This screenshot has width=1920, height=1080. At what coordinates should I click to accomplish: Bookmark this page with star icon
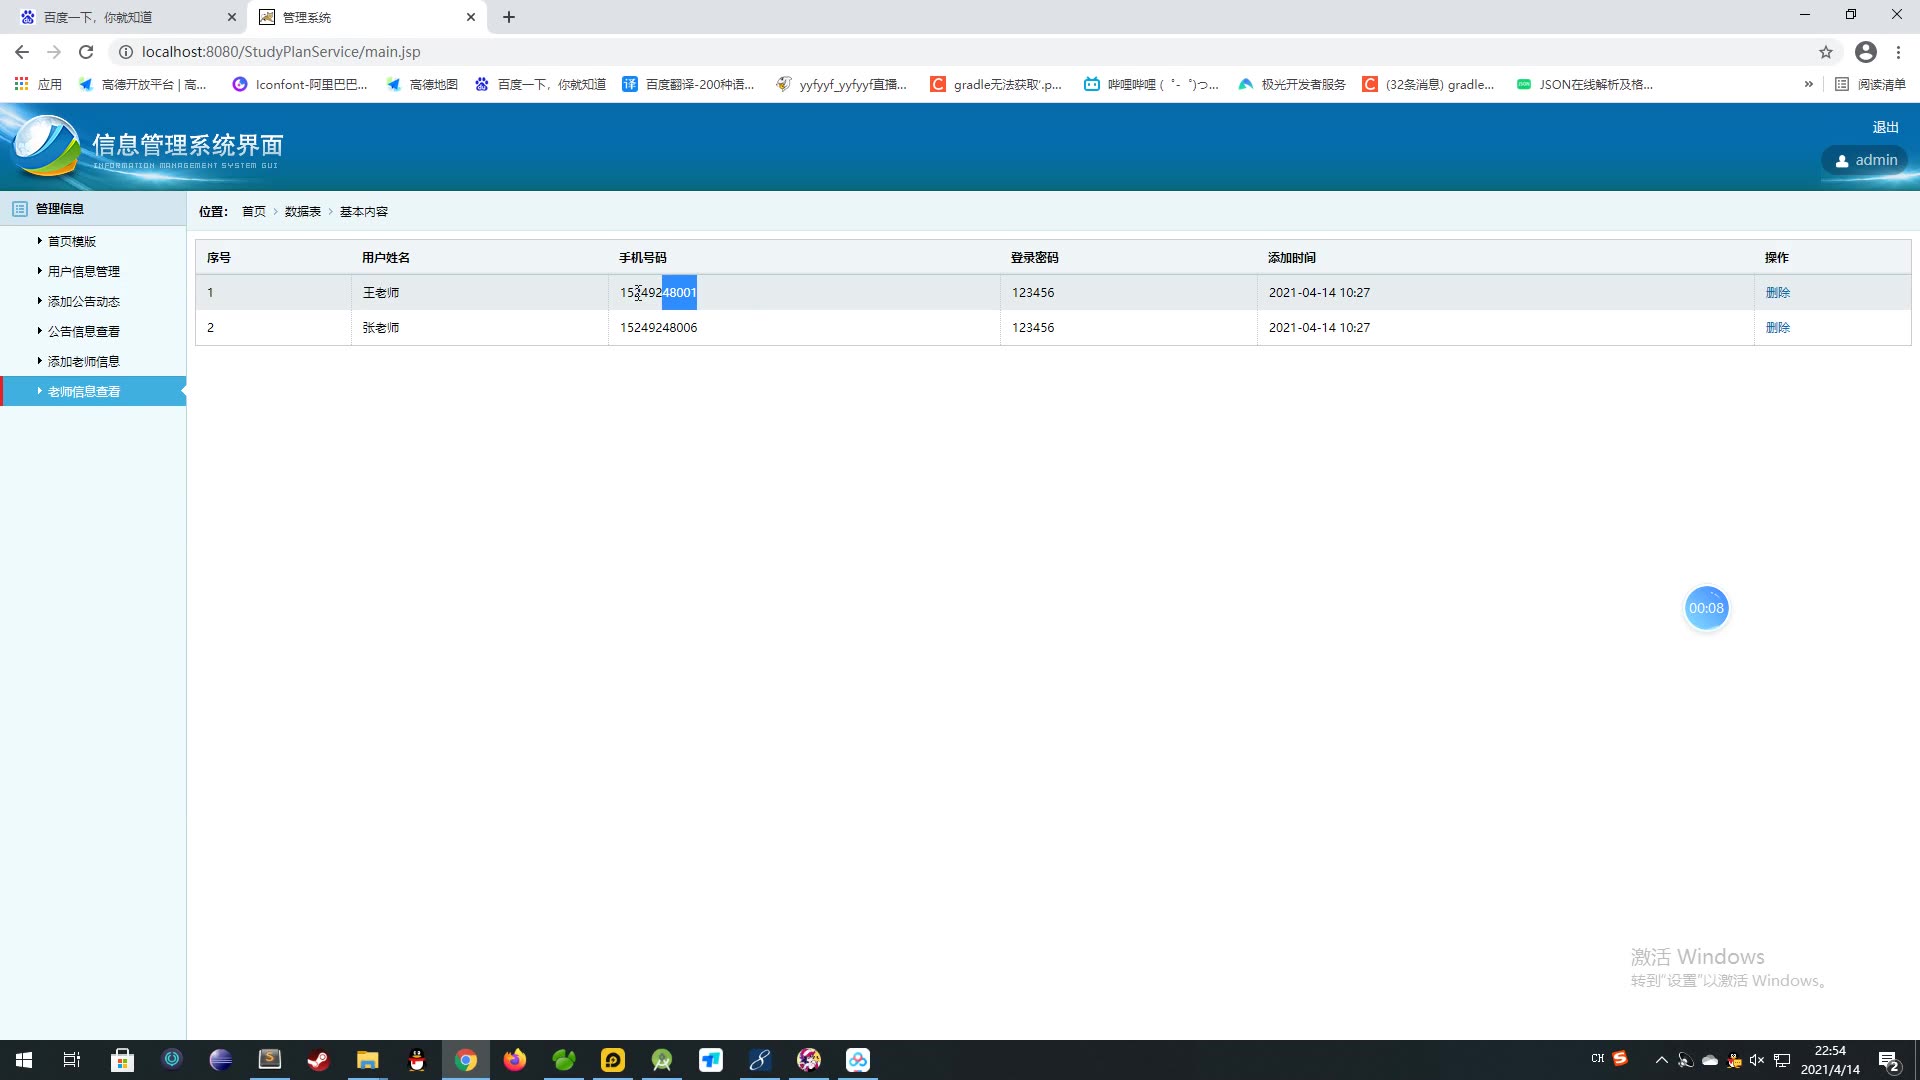pos(1826,52)
